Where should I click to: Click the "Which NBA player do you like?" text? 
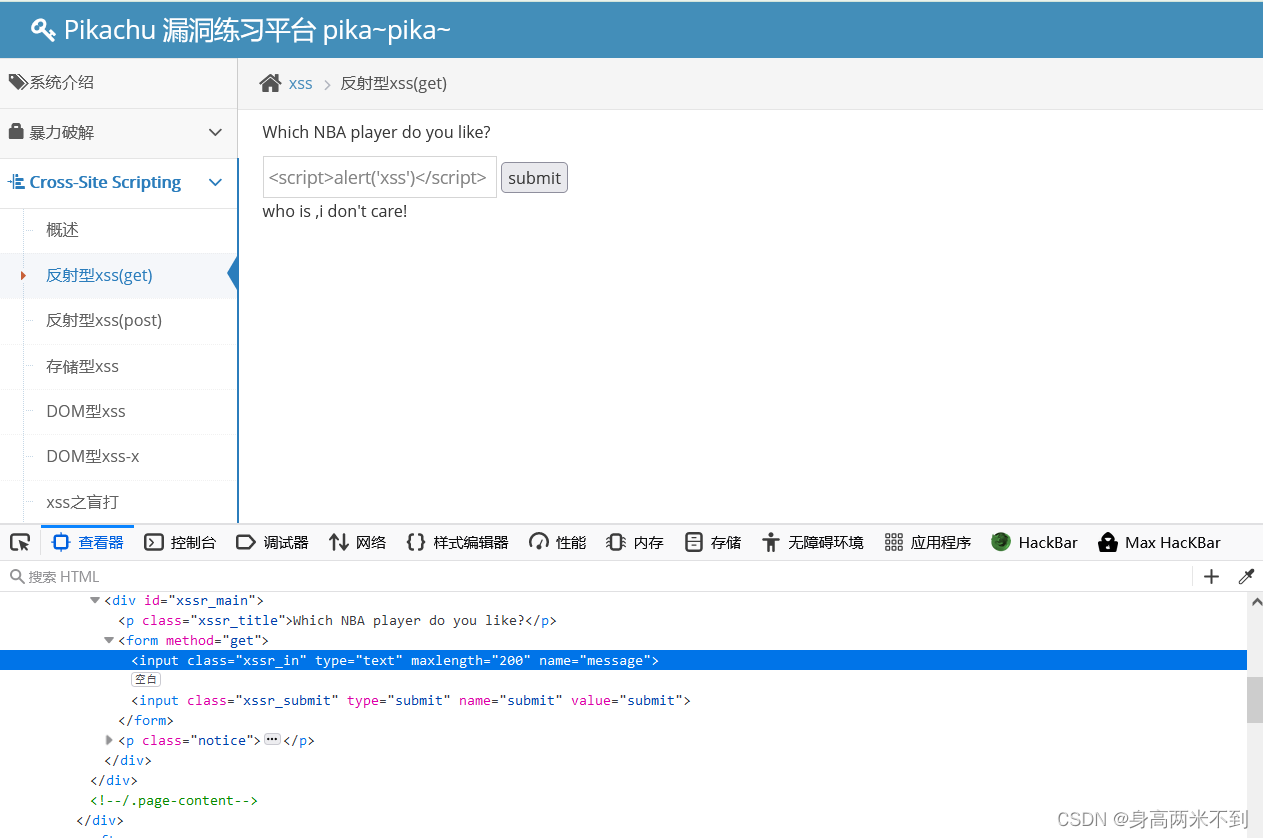pos(377,132)
